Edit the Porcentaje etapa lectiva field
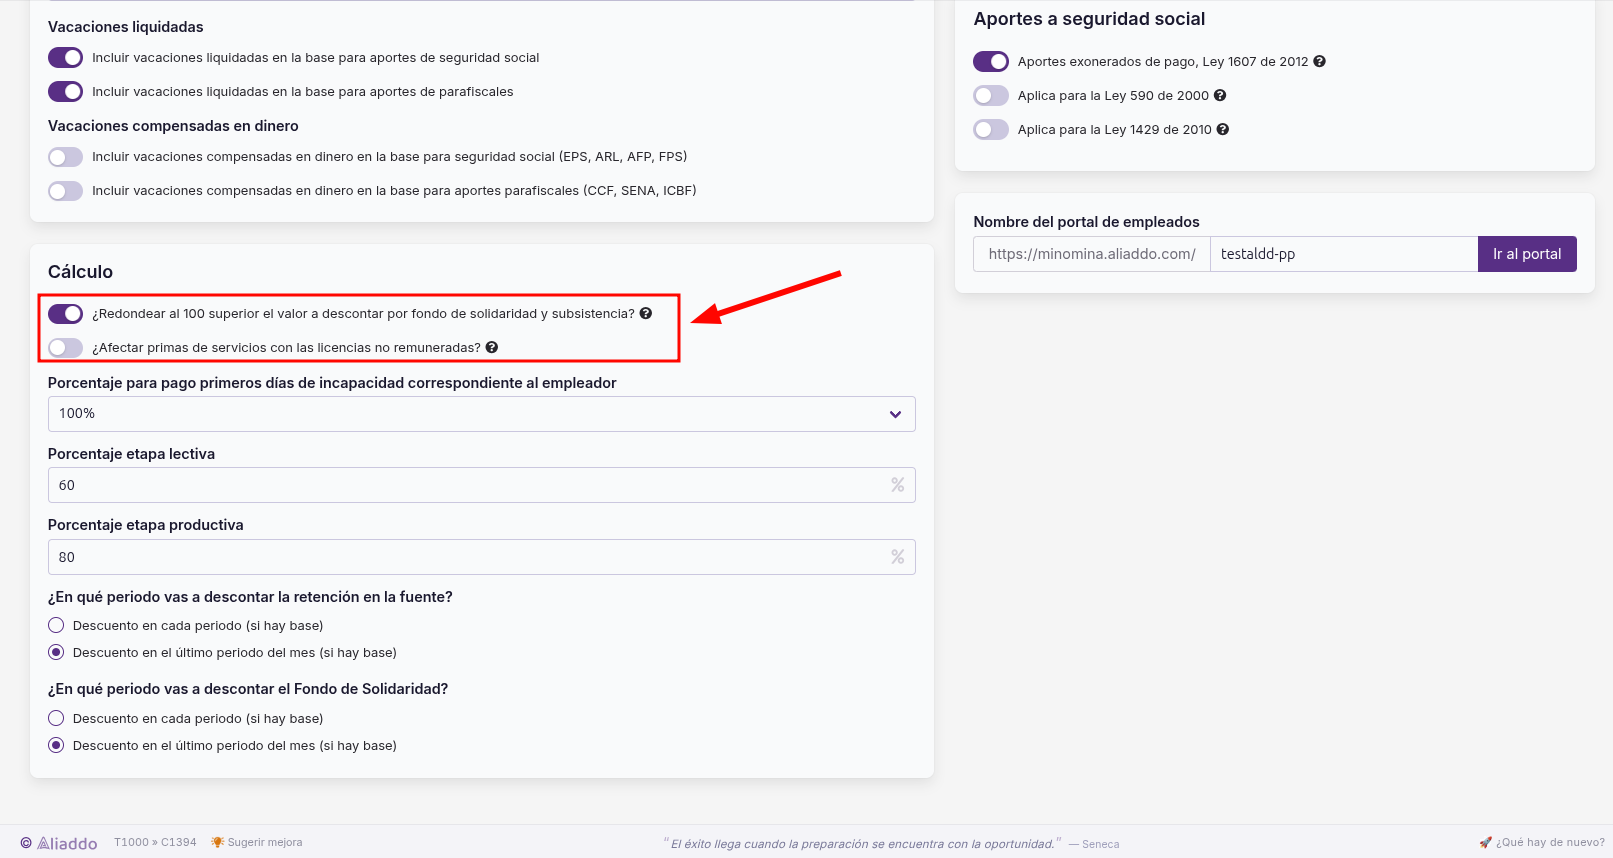The height and width of the screenshot is (858, 1613). 482,485
